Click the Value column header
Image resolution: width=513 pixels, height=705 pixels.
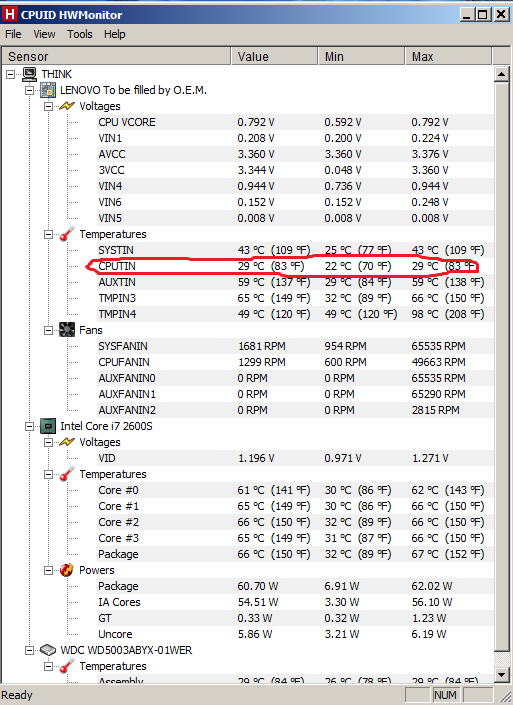pos(275,57)
